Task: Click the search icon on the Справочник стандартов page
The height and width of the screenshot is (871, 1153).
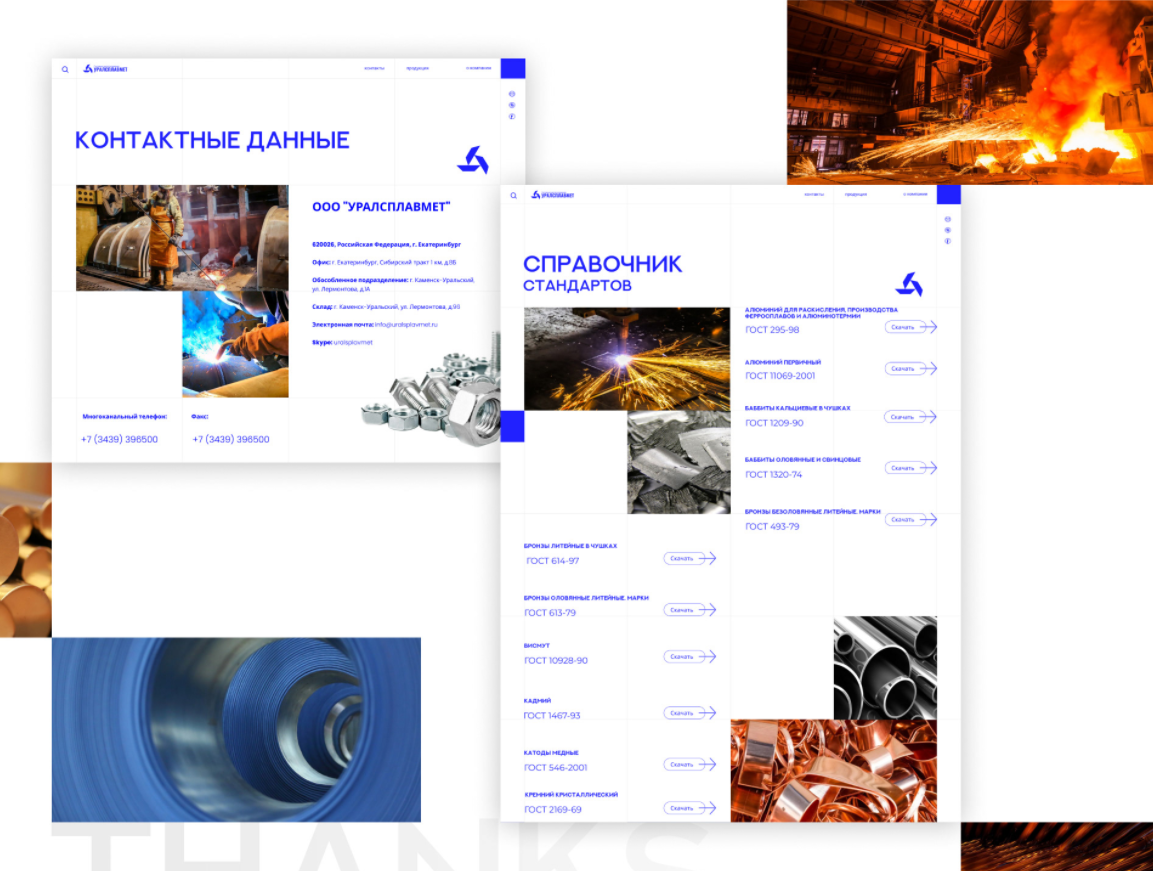Action: click(x=513, y=195)
